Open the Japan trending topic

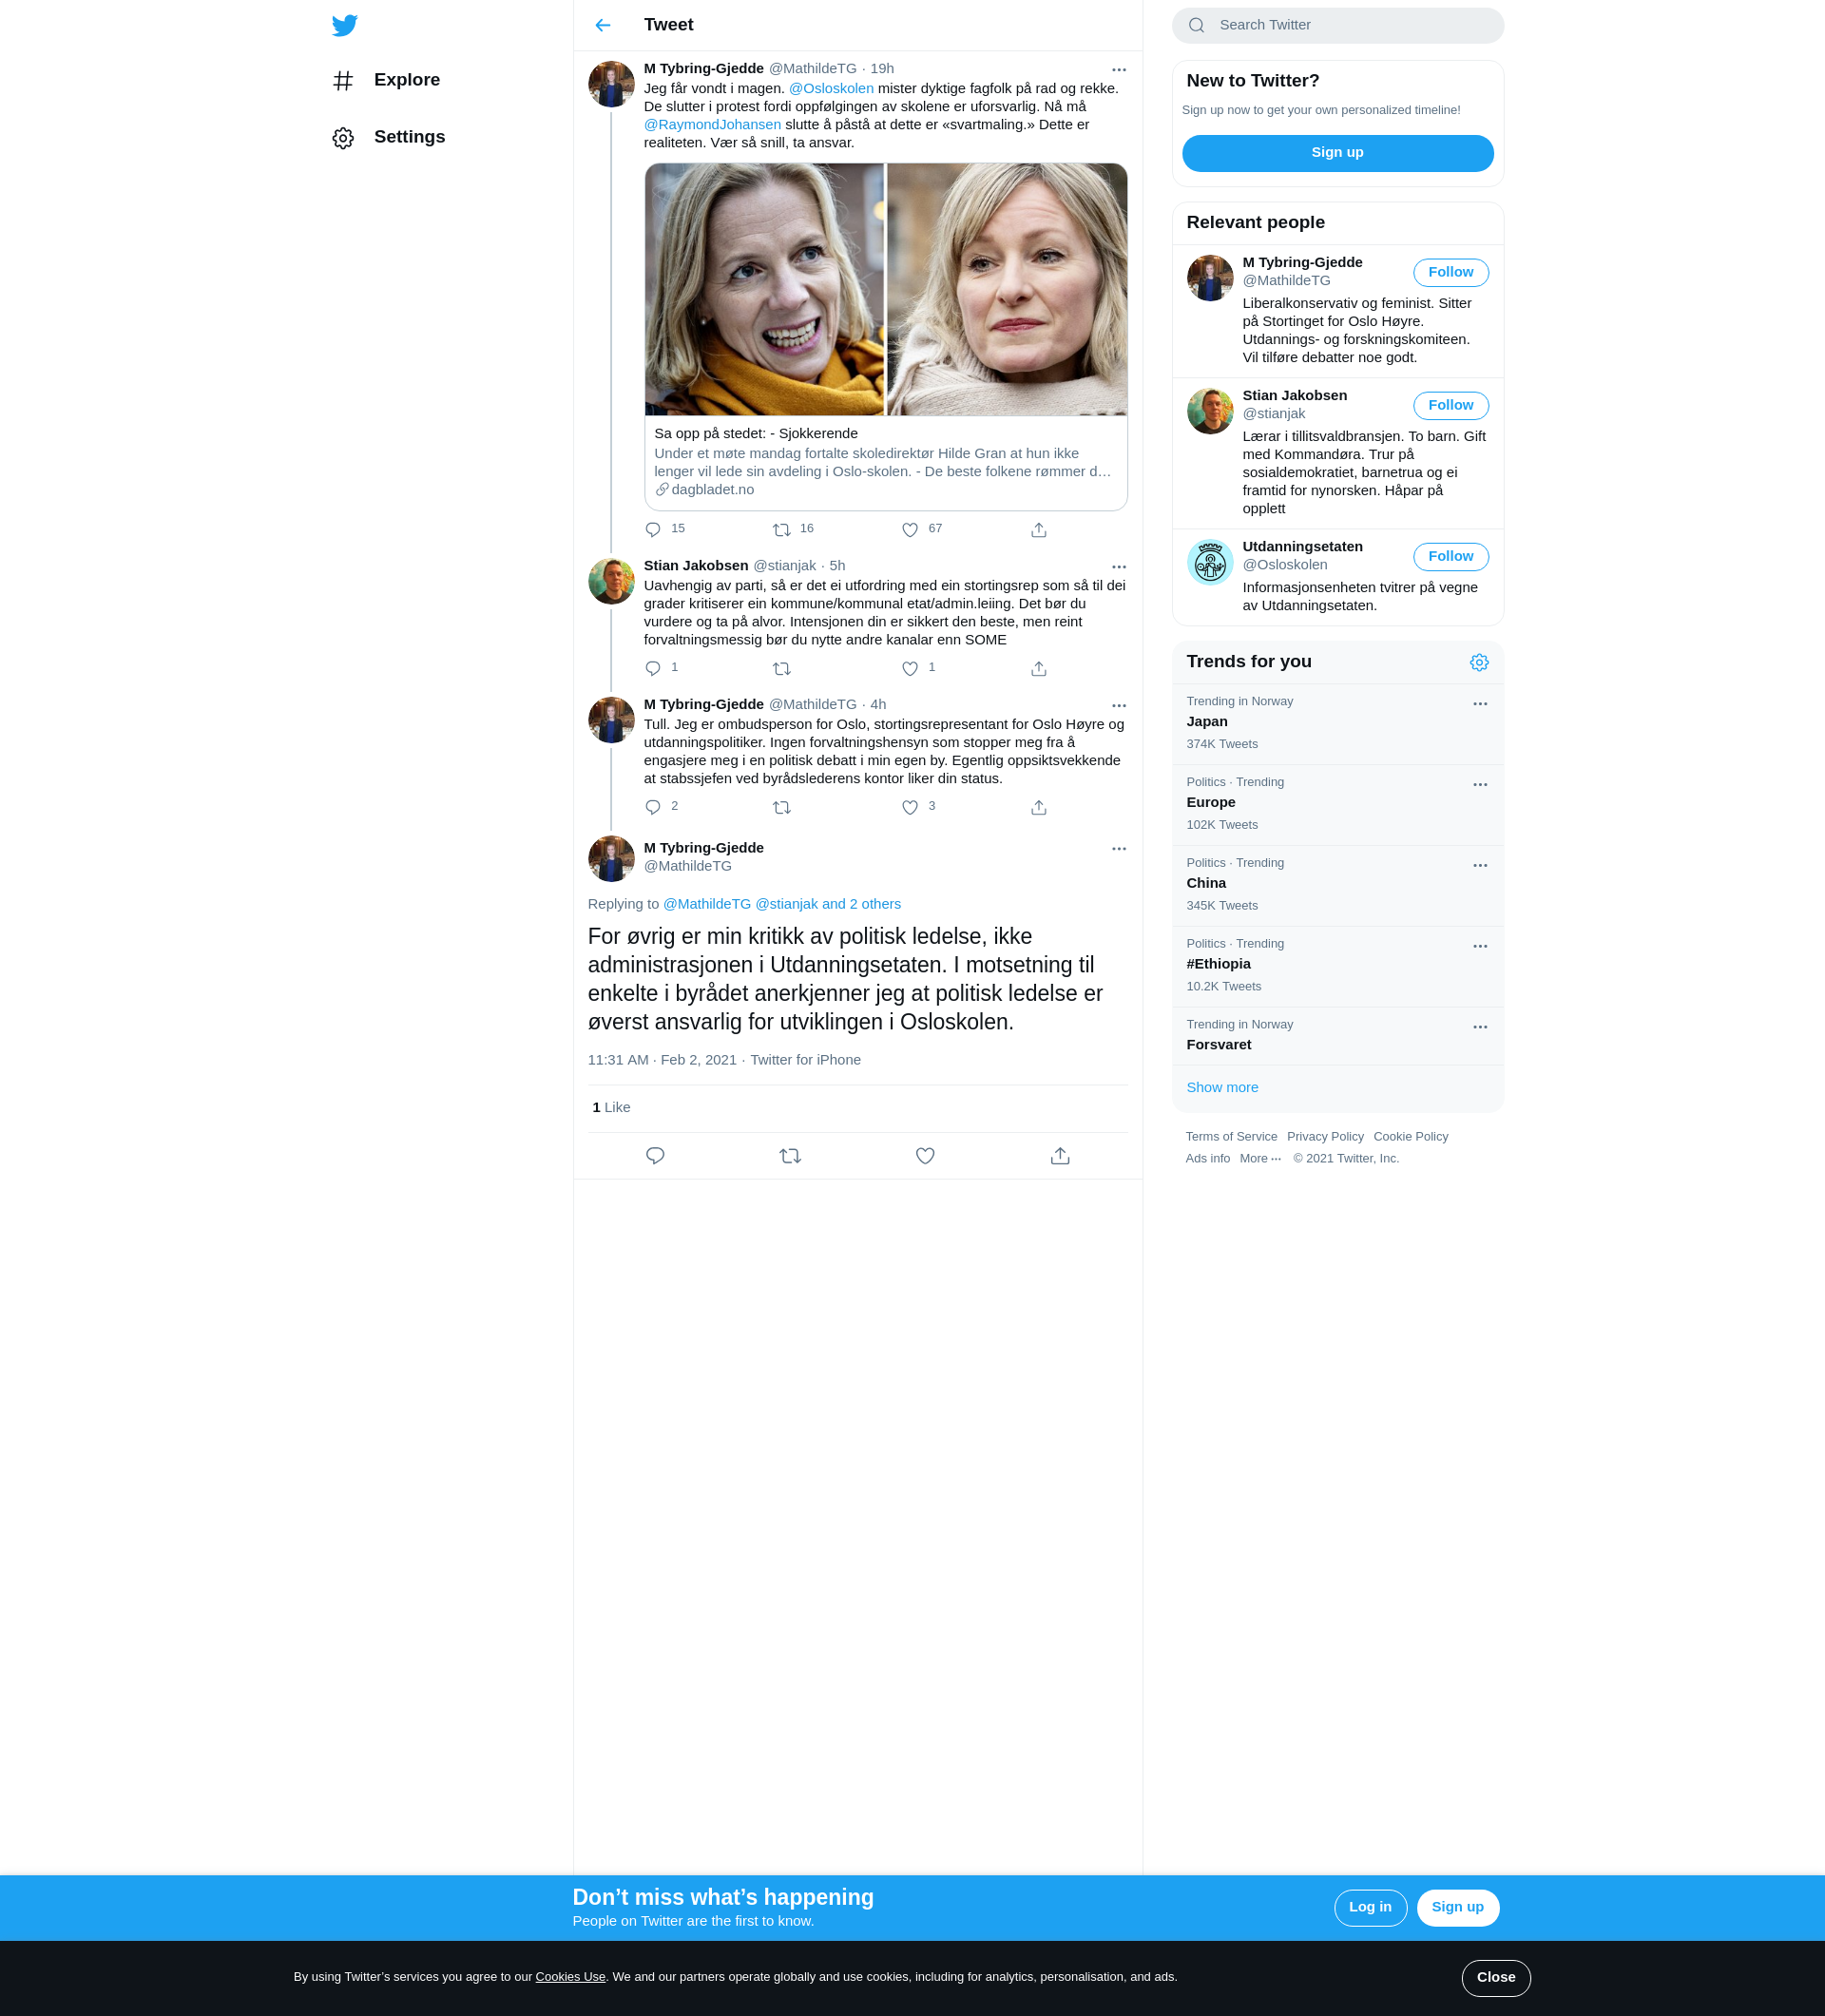1337,724
